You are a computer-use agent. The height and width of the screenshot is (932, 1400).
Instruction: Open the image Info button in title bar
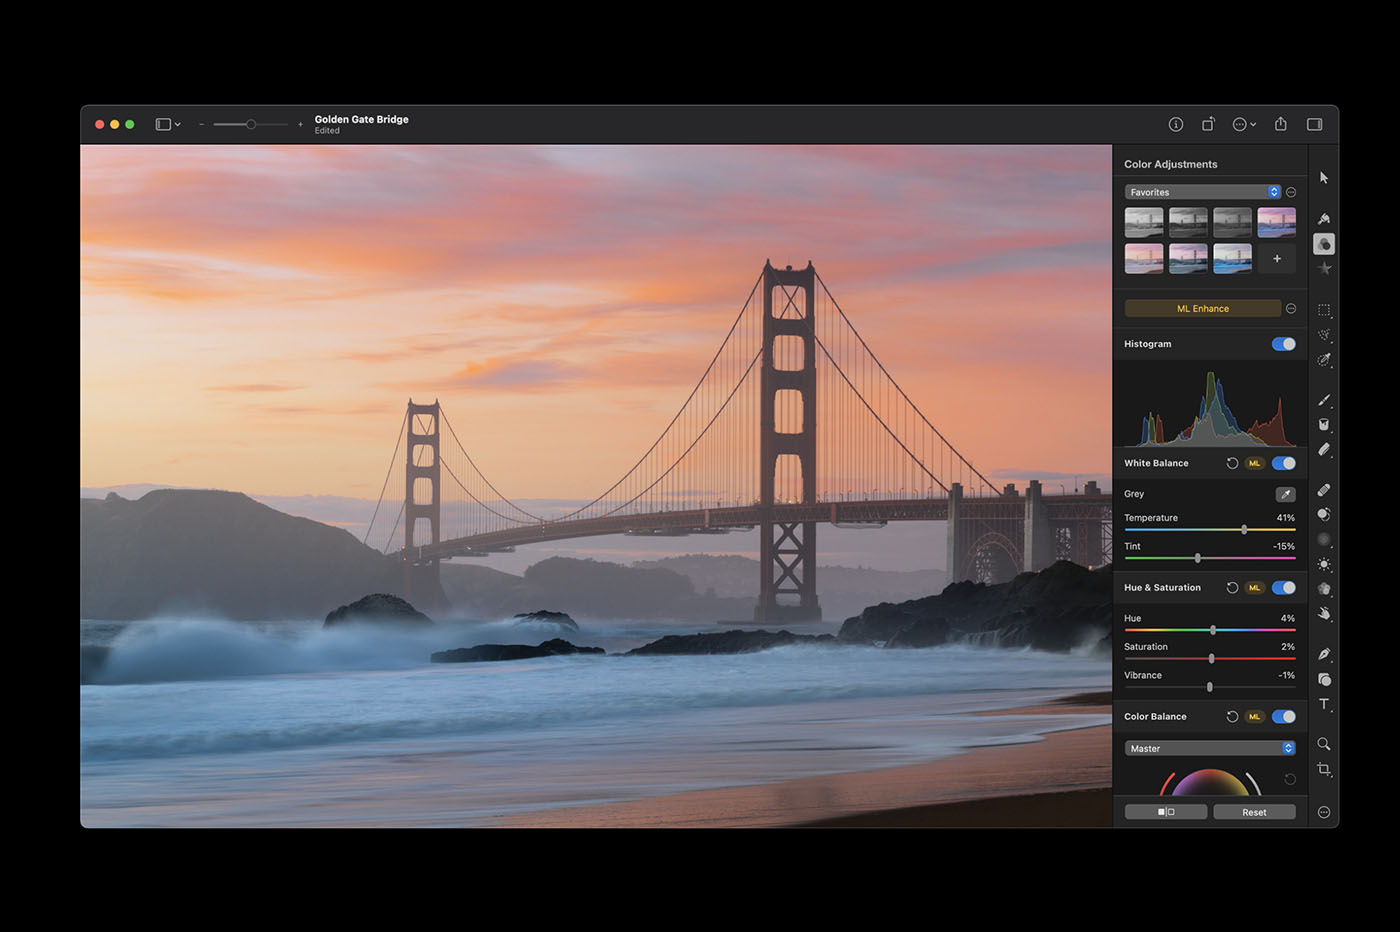pos(1176,124)
